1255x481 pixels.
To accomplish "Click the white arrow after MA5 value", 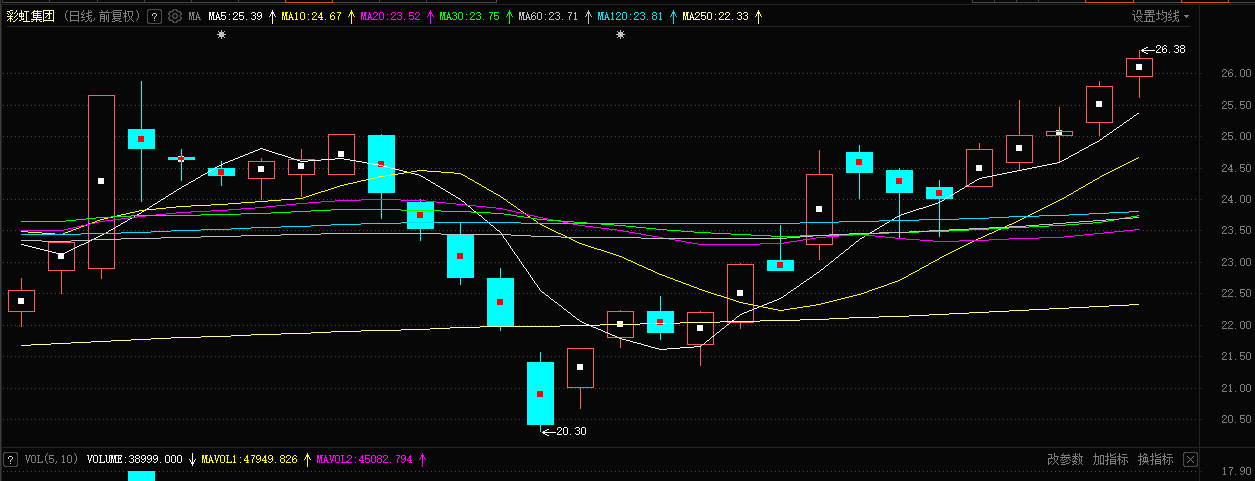I will pos(272,17).
